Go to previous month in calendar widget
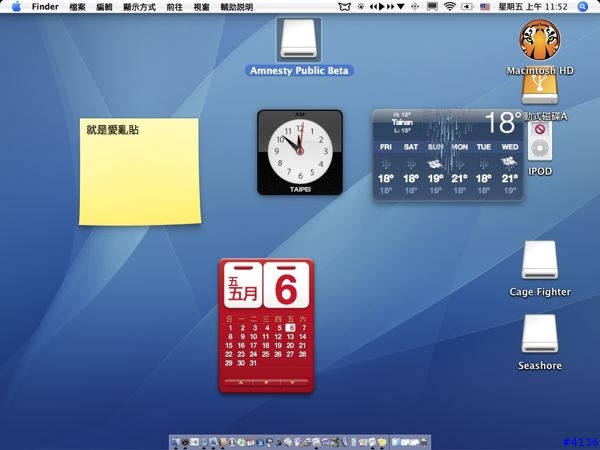The image size is (600, 450). coord(241,382)
